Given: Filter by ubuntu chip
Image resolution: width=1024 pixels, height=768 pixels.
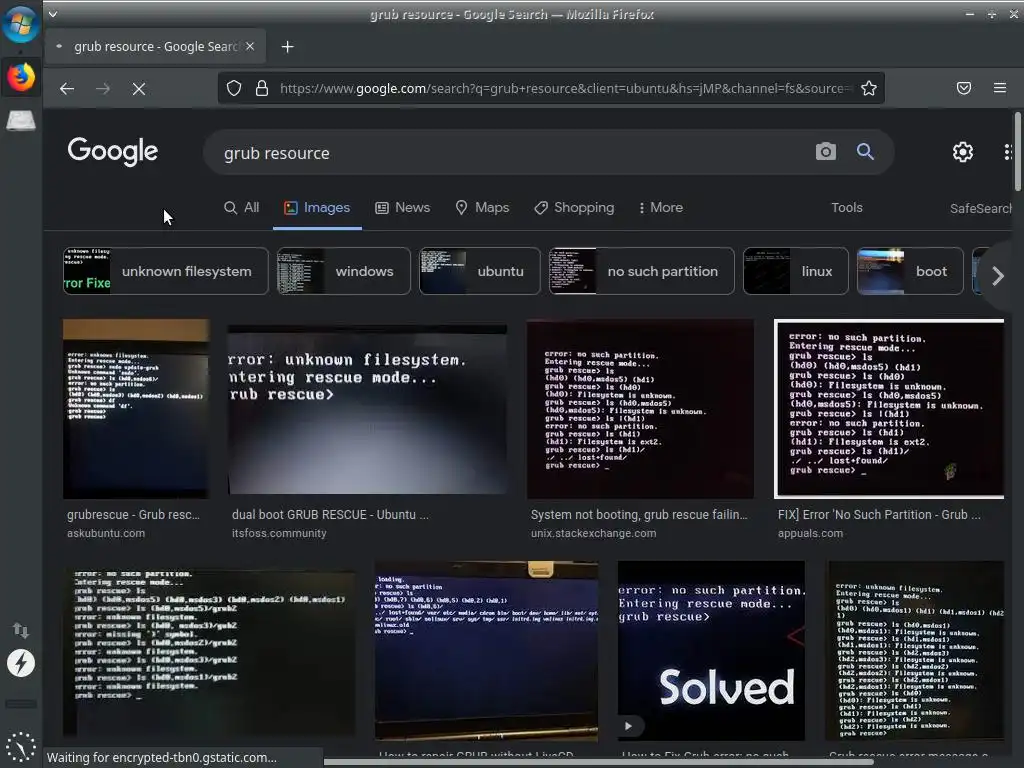Looking at the screenshot, I should 480,271.
